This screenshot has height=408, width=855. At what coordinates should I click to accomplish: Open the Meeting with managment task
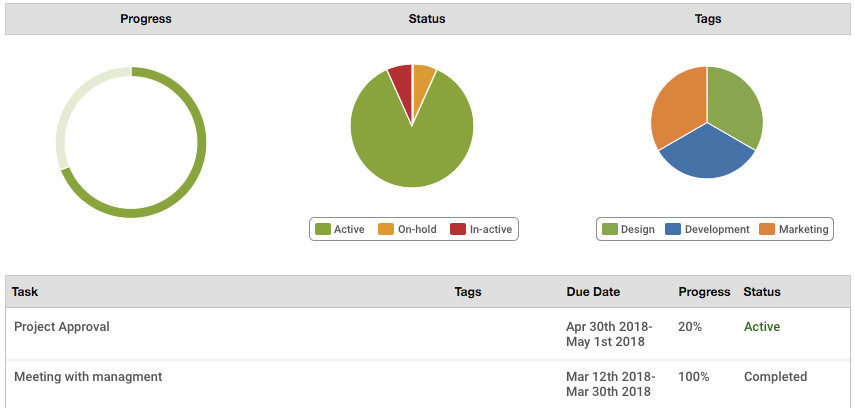(88, 377)
